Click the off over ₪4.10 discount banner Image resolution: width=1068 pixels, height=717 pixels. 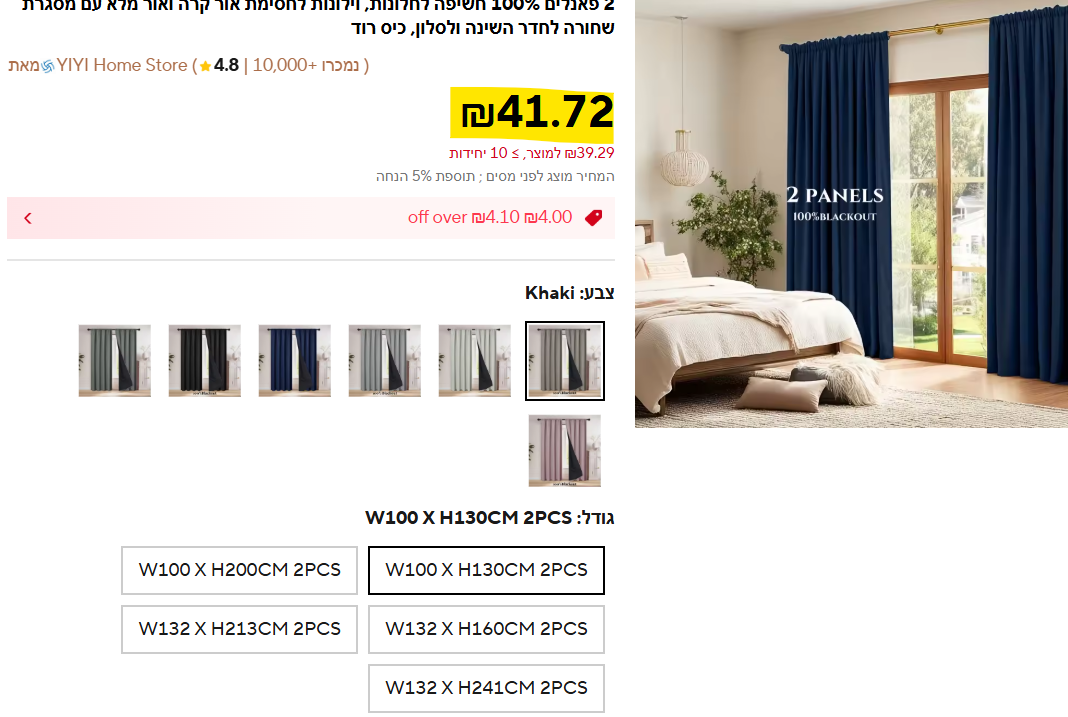311,218
